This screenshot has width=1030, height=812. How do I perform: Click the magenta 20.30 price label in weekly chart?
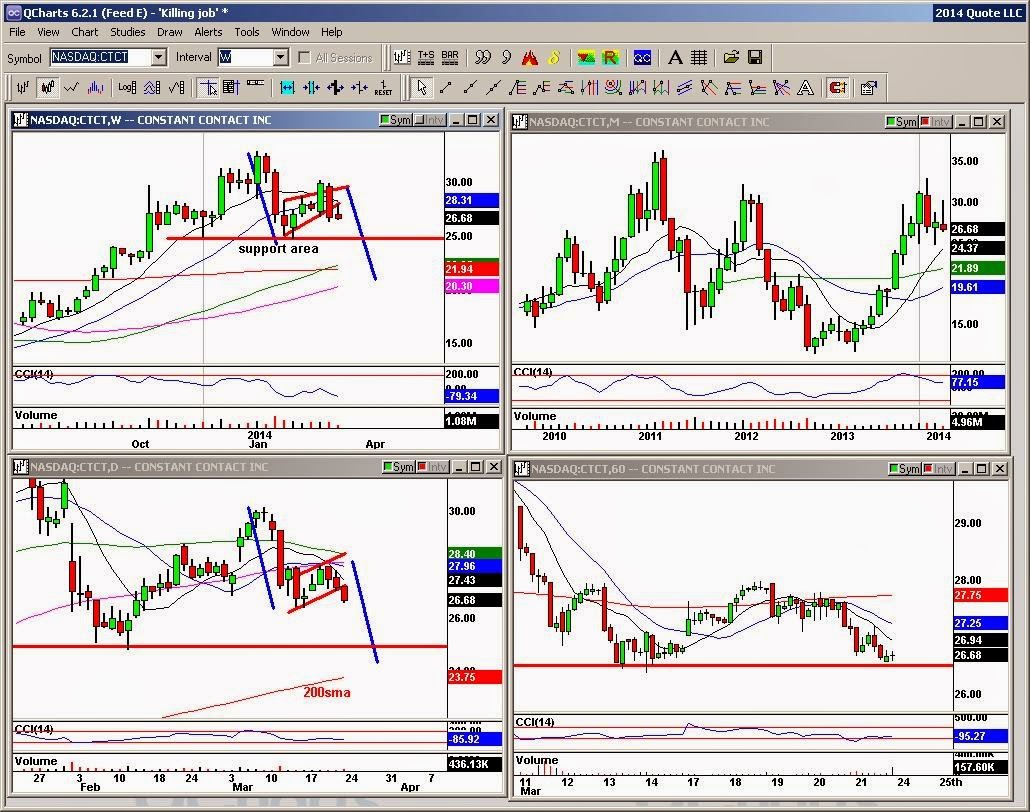472,286
